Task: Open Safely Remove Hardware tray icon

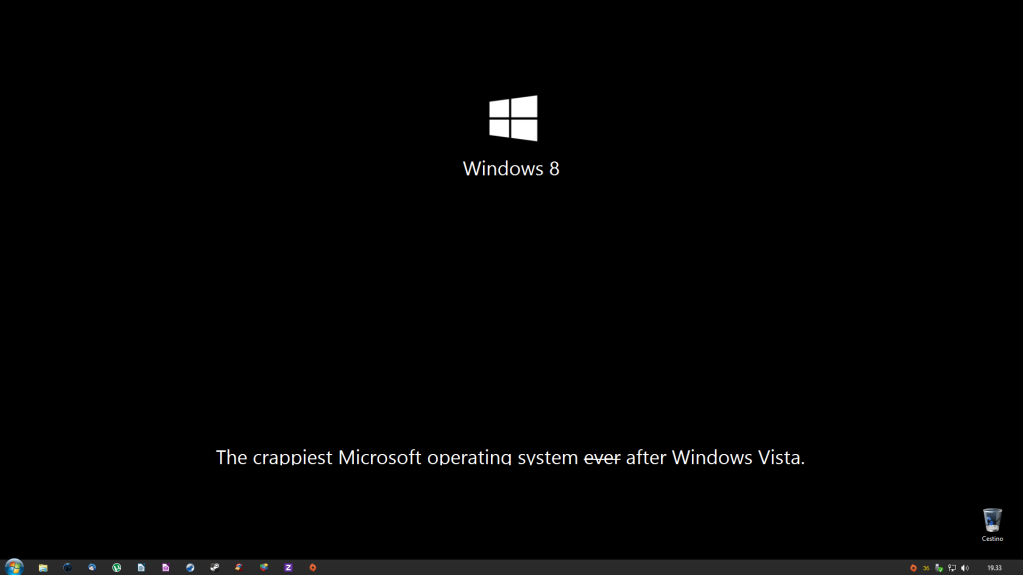Action: (x=939, y=567)
